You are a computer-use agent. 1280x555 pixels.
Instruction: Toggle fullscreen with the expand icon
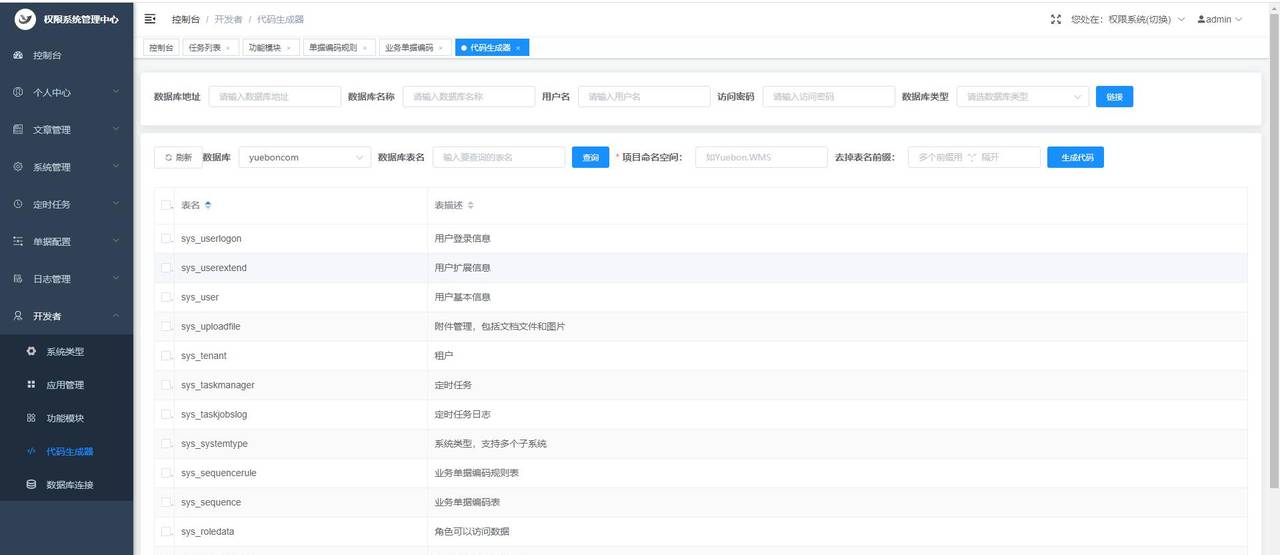(1056, 19)
